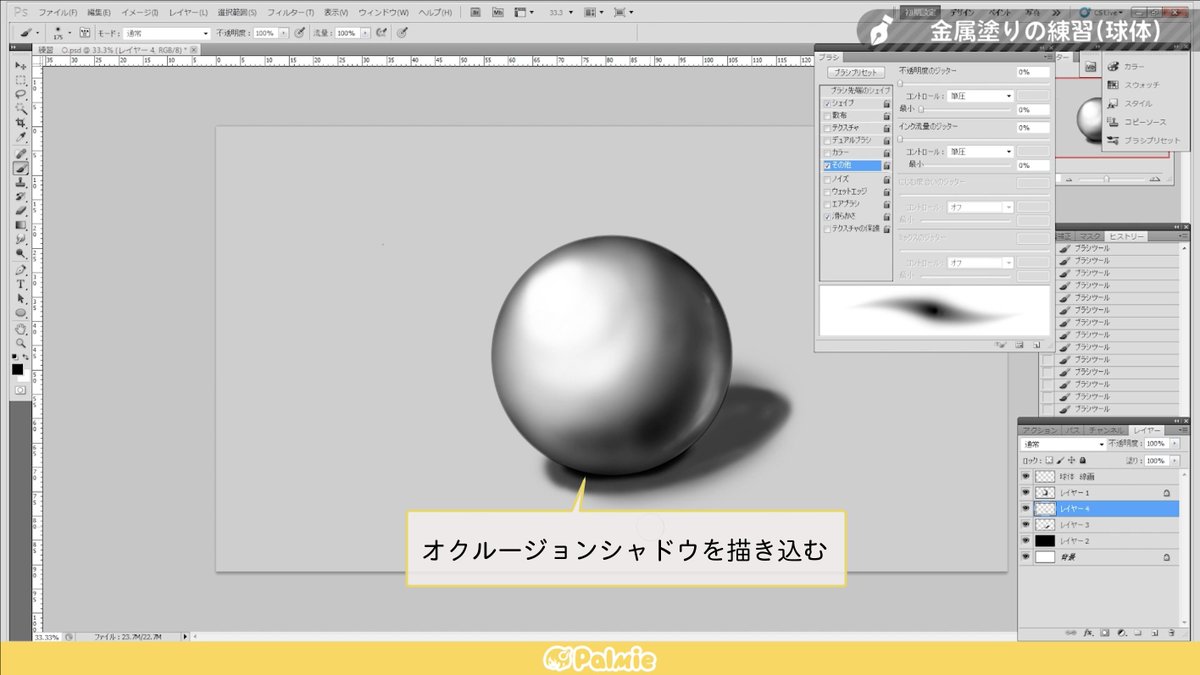Select the Crop tool
Viewport: 1200px width, 675px height.
[x=20, y=122]
